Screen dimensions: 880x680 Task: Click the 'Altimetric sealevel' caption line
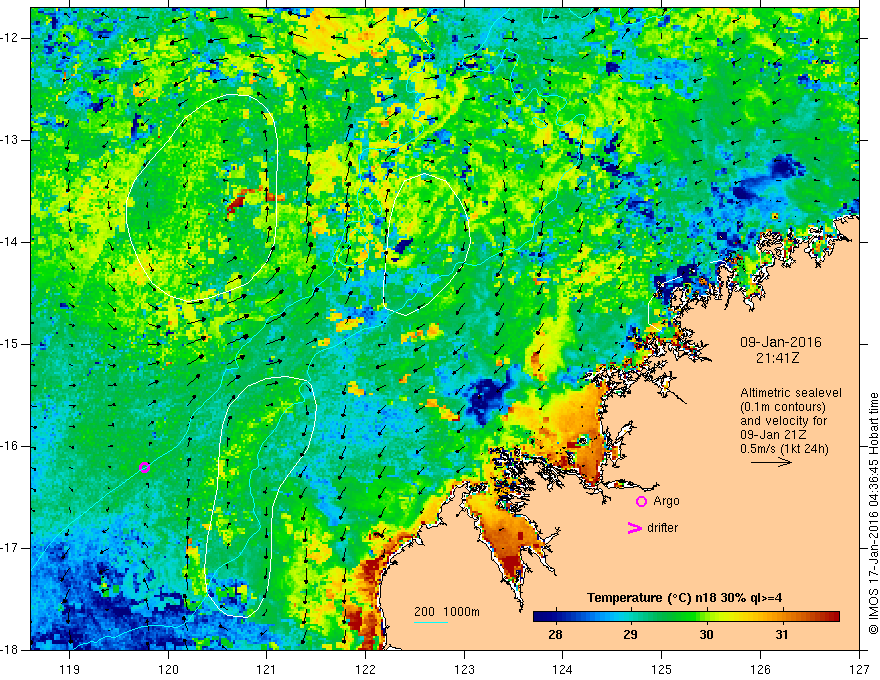[x=791, y=393]
